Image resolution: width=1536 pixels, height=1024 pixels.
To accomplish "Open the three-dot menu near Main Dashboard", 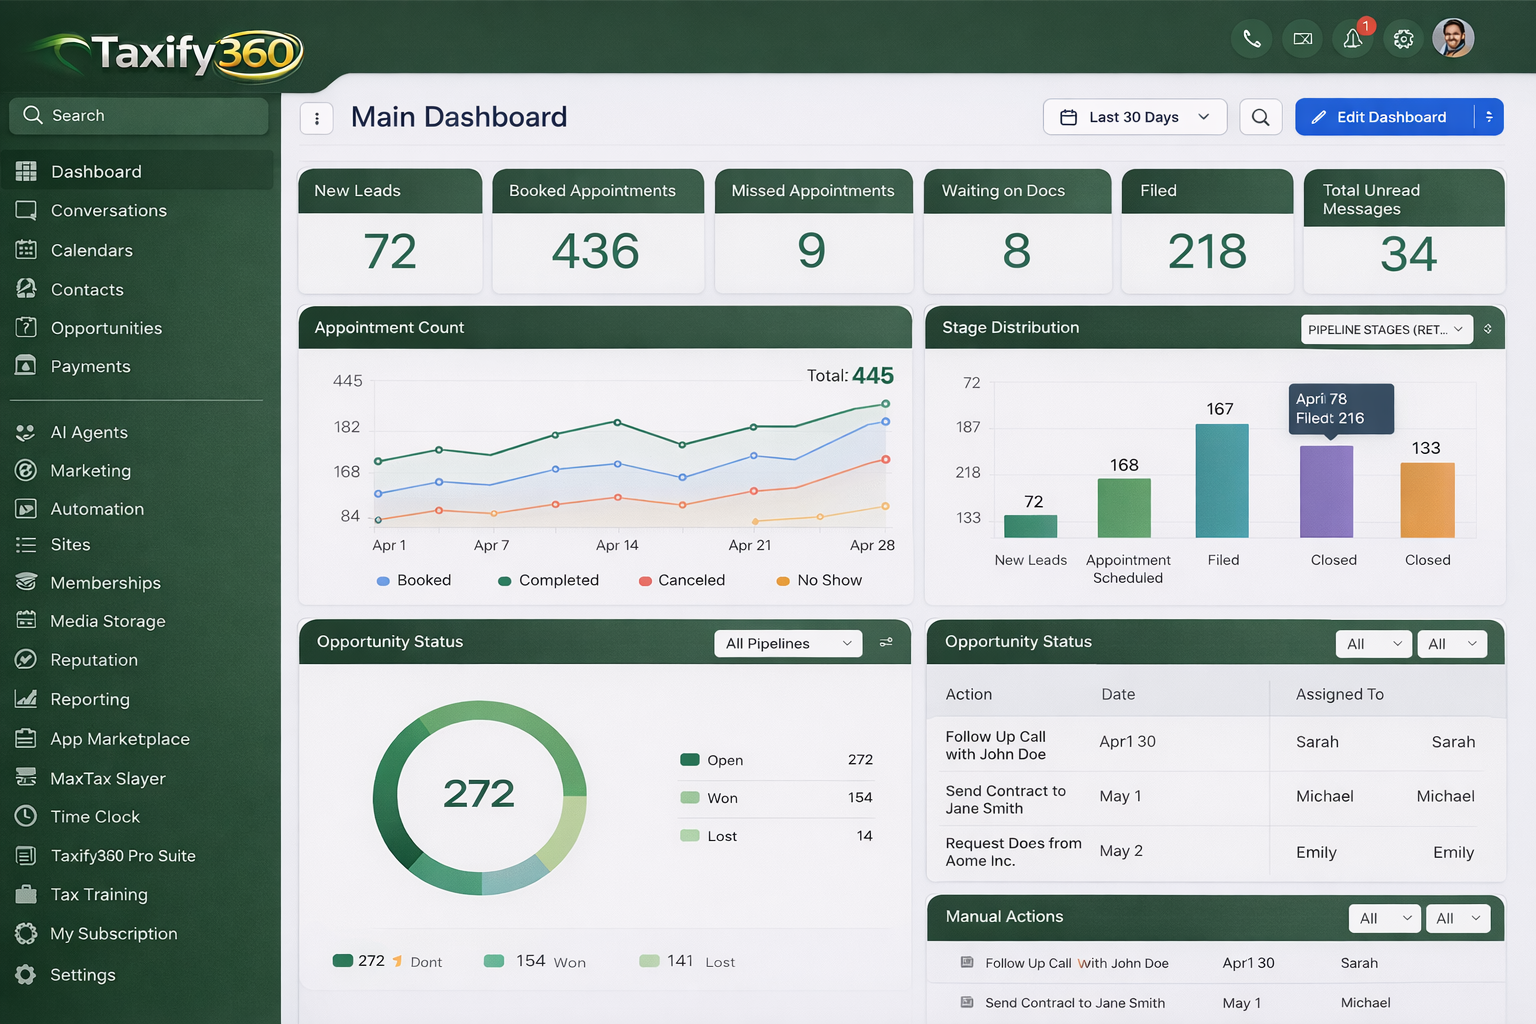I will click(317, 118).
